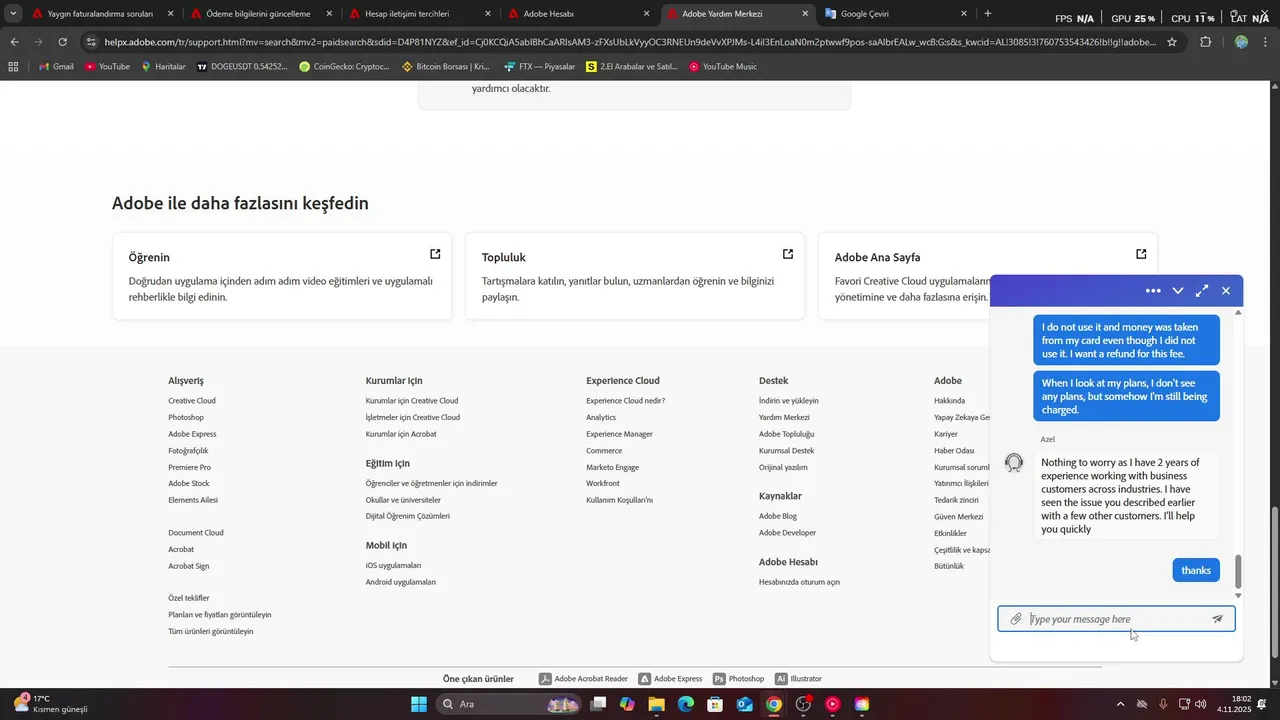
Task: Collapse the chat window with the chevron
Action: pos(1178,291)
